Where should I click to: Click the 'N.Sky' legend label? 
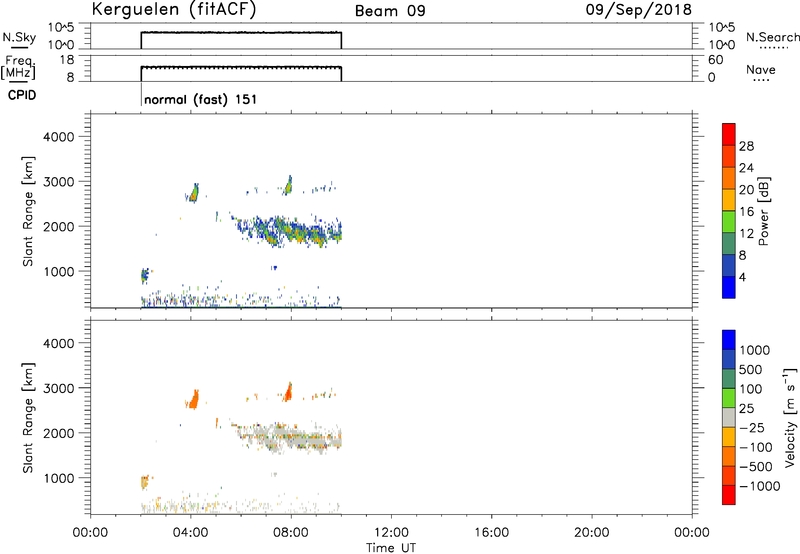coord(19,37)
